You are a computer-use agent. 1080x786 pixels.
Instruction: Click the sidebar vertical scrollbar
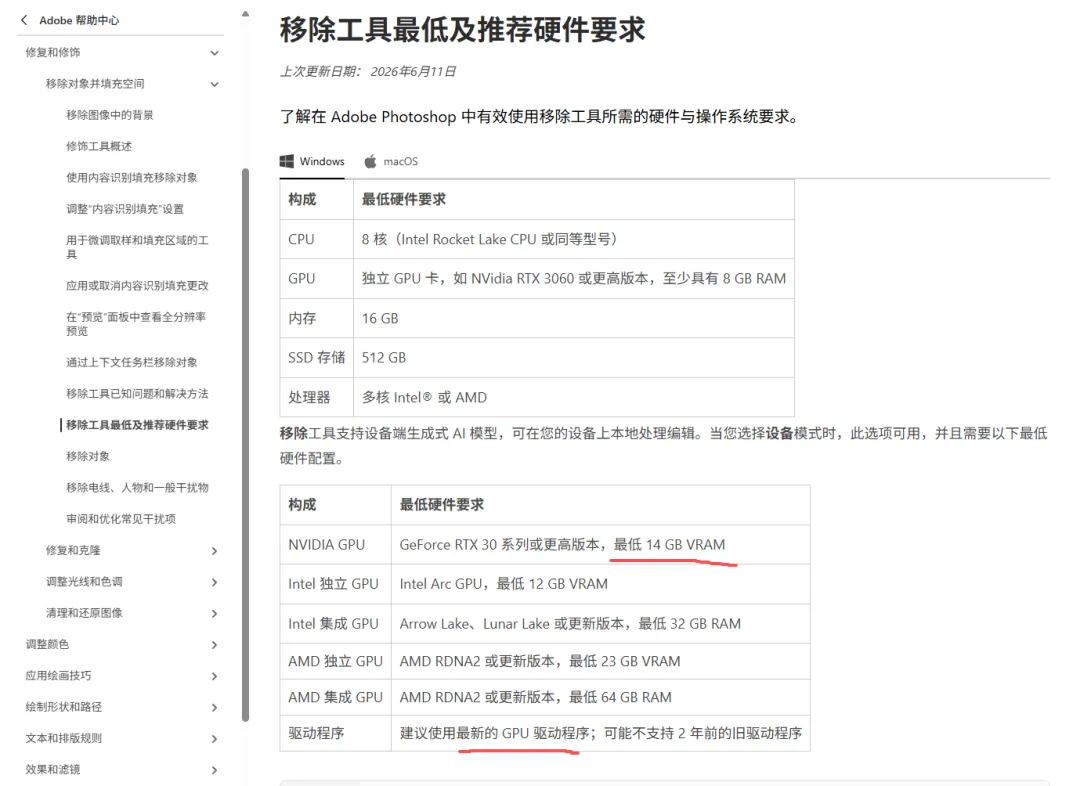[x=245, y=445]
